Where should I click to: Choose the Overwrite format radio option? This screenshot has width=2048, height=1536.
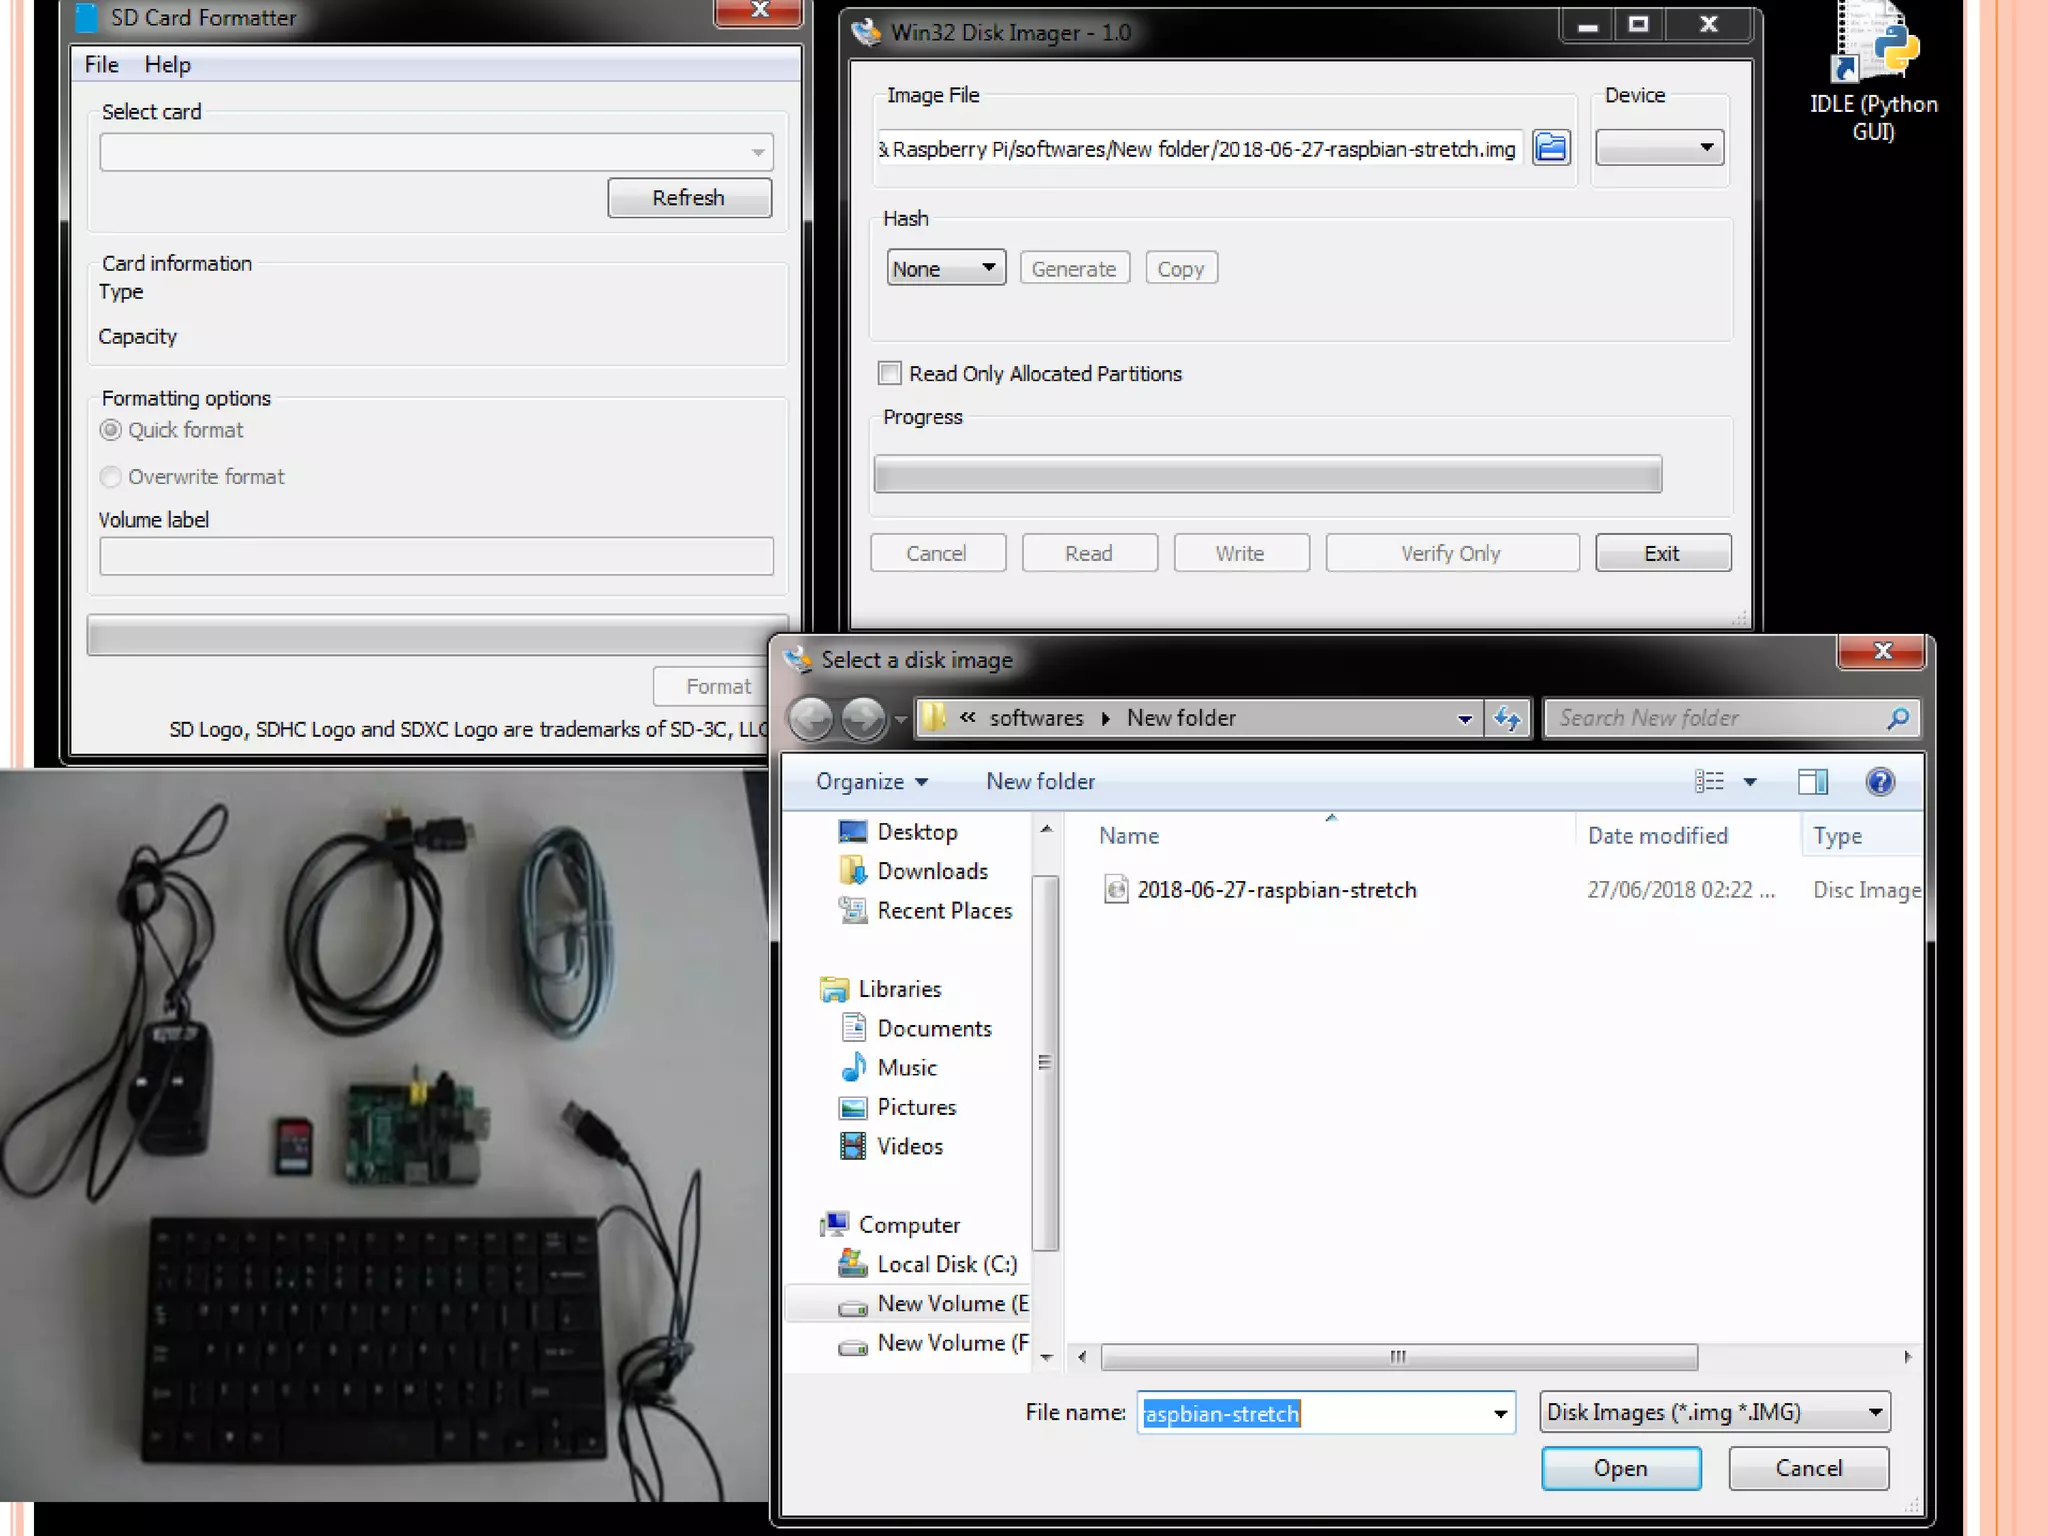click(x=111, y=477)
